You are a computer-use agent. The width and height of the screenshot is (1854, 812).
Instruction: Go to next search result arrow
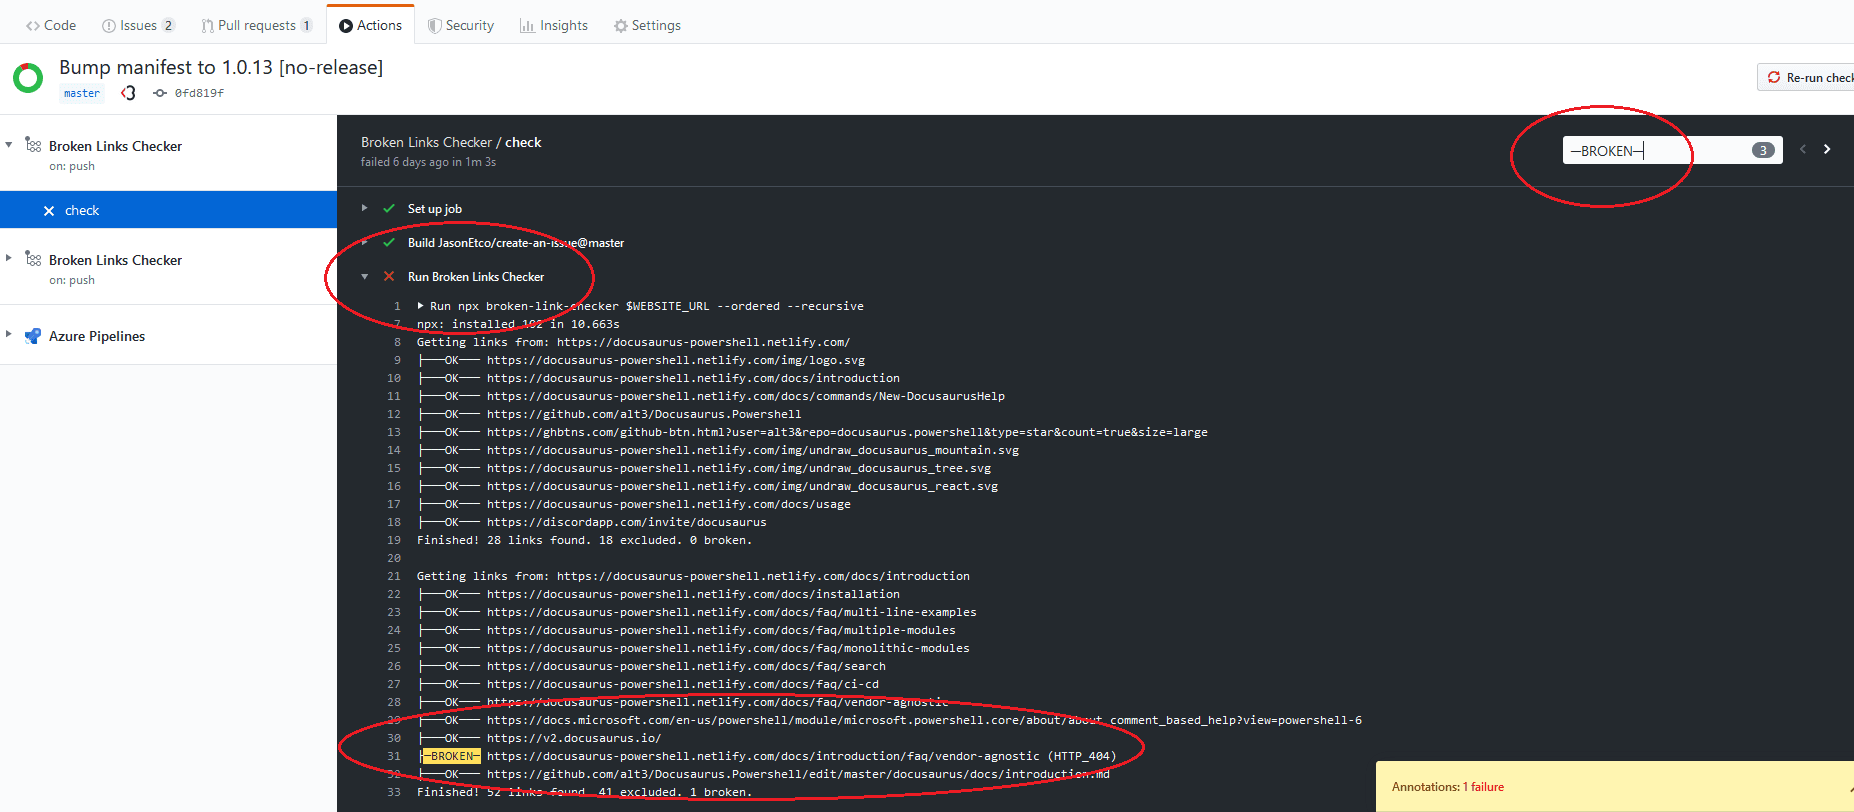click(x=1827, y=150)
